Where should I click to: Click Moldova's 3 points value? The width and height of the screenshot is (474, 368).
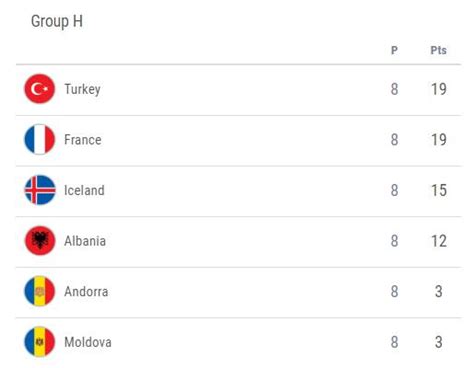tap(439, 342)
